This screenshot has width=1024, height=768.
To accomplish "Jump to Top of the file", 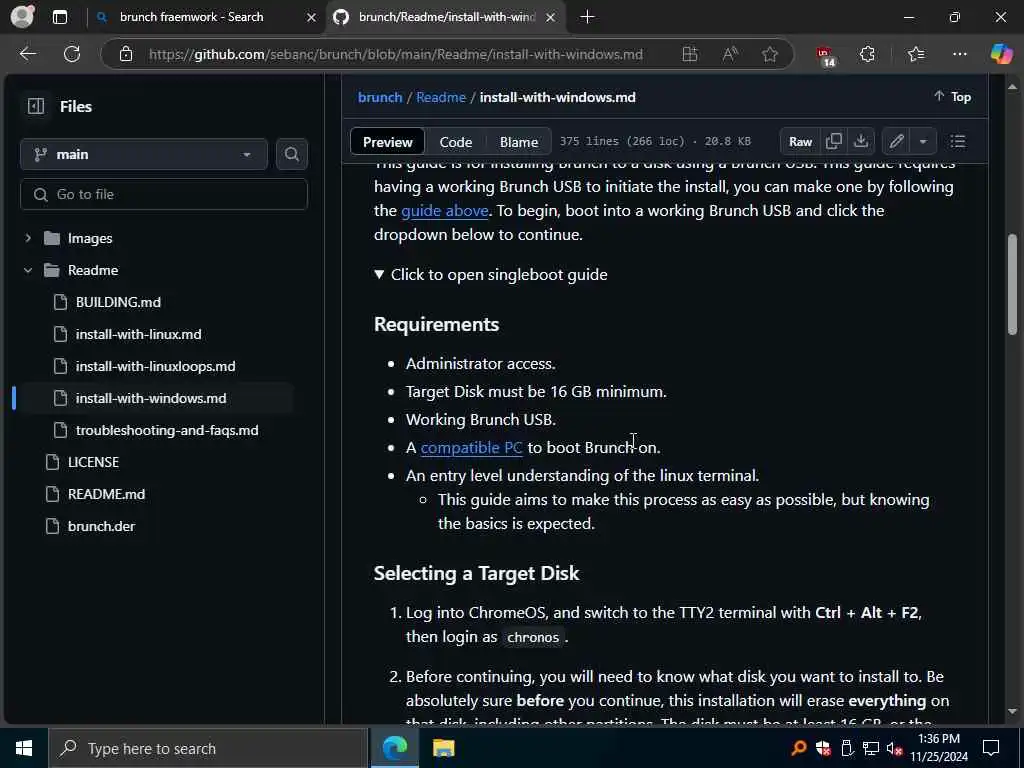I will pos(953,97).
